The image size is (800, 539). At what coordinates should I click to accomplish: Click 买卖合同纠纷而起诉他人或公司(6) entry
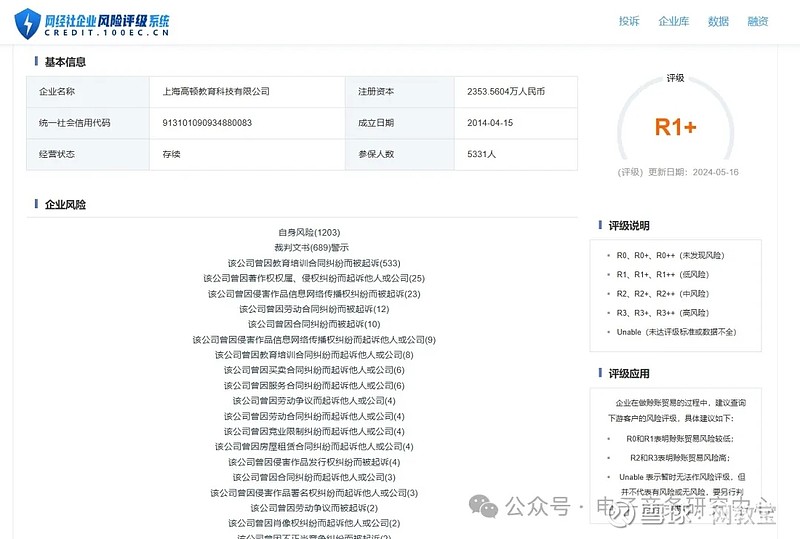coord(314,370)
